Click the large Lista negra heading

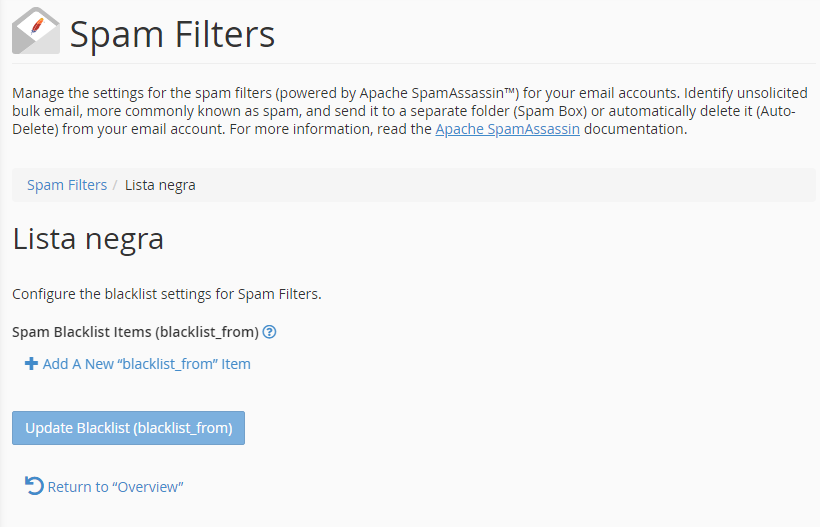88,239
